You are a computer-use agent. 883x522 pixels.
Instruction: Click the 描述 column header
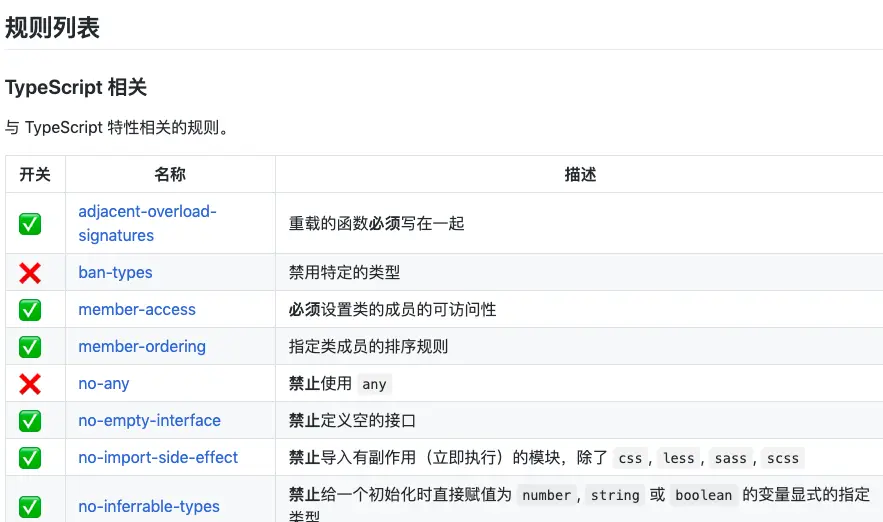(x=581, y=175)
